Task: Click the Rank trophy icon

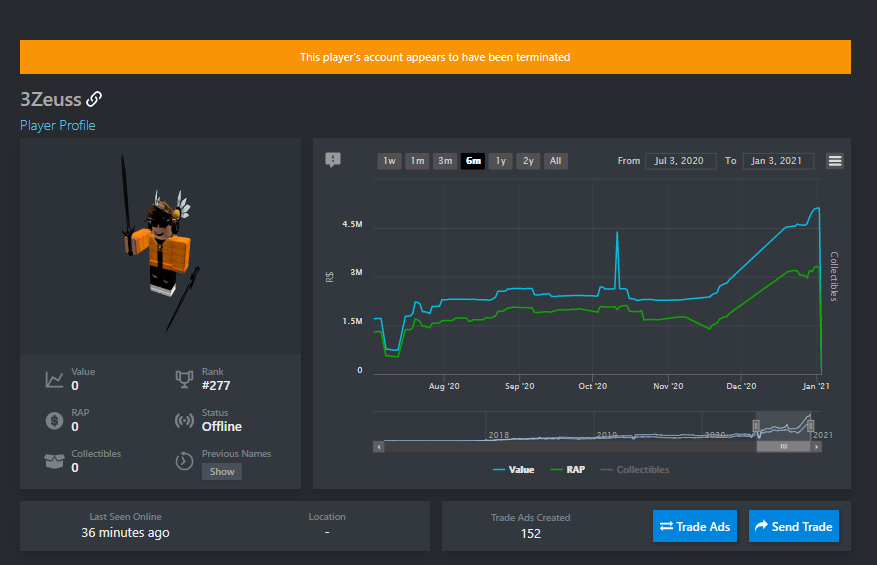Action: click(185, 379)
